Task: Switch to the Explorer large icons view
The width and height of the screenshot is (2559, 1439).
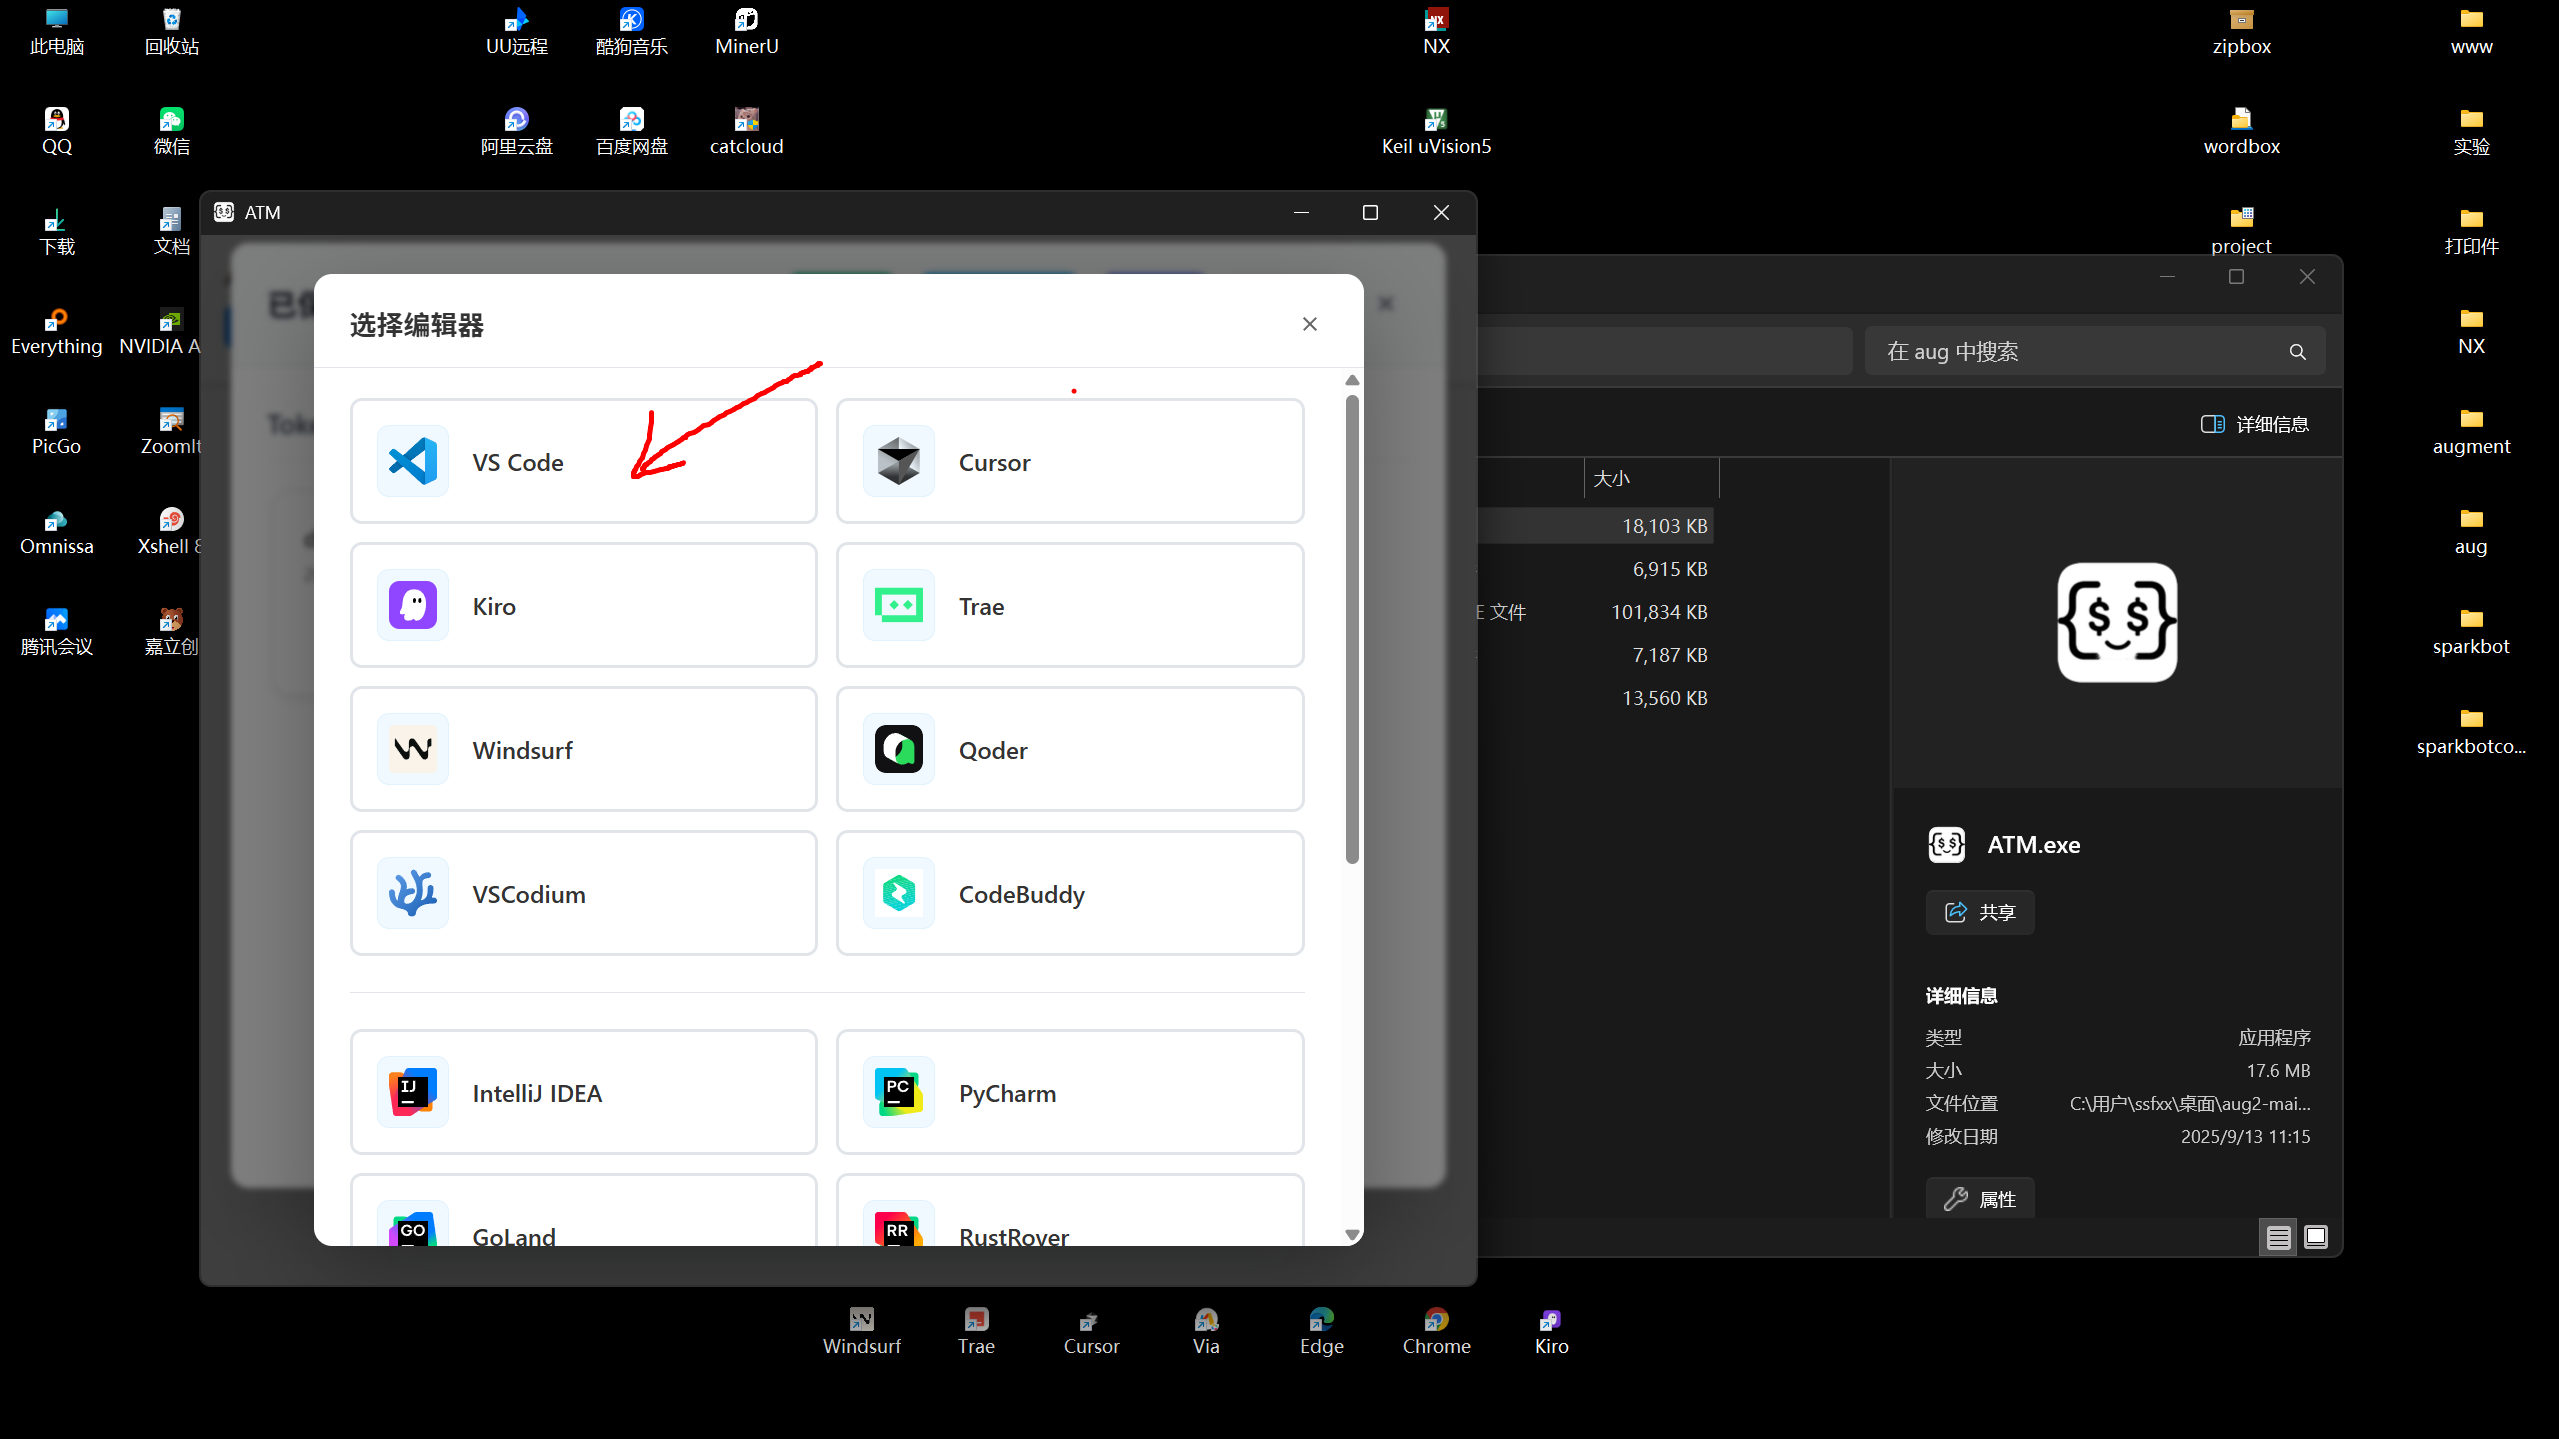Action: tap(2315, 1238)
